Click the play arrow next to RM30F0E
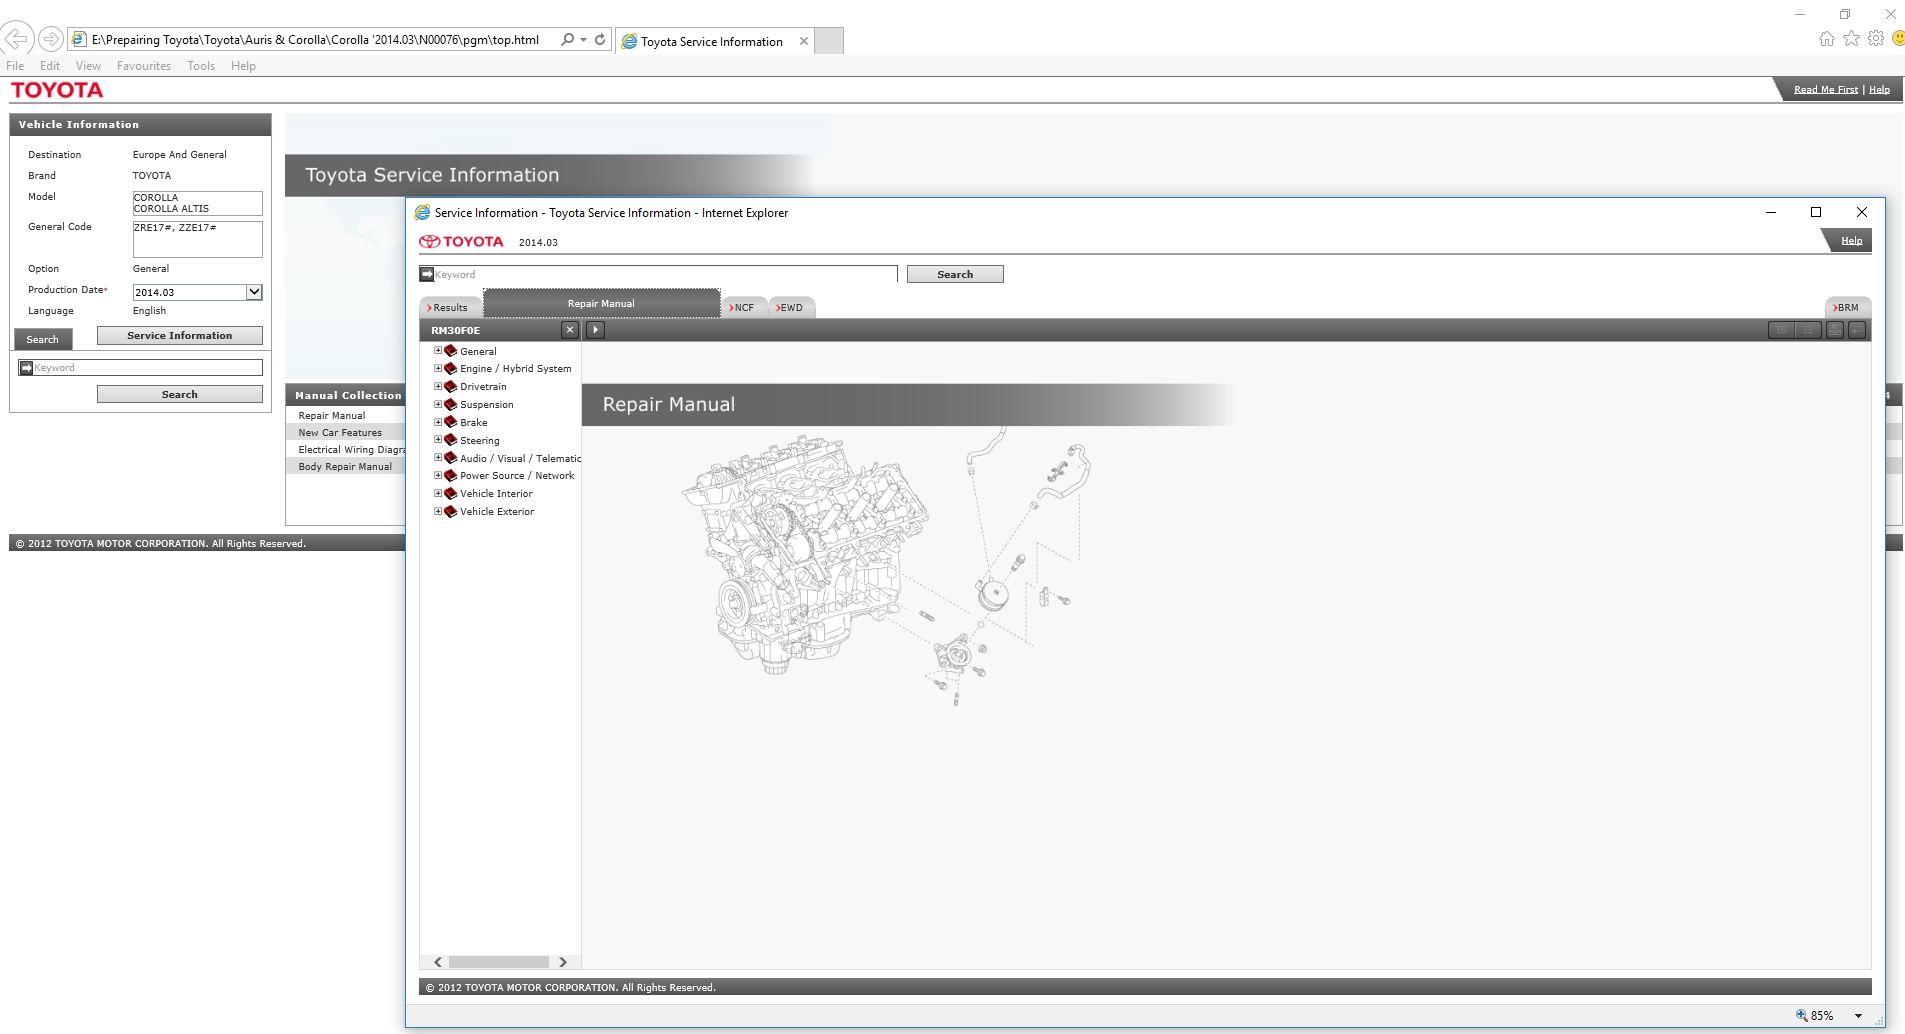1905x1034 pixels. click(x=595, y=330)
